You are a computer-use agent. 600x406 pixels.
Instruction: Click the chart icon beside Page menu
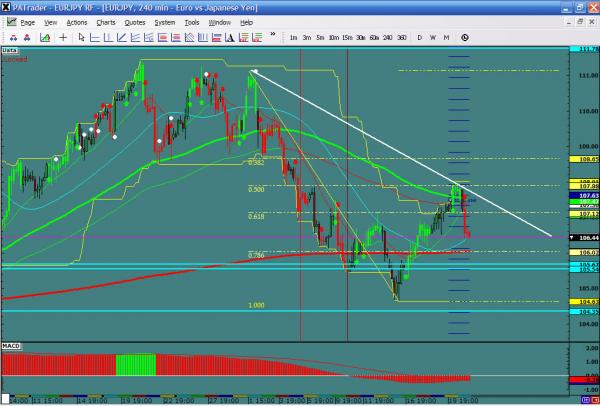[x=9, y=21]
